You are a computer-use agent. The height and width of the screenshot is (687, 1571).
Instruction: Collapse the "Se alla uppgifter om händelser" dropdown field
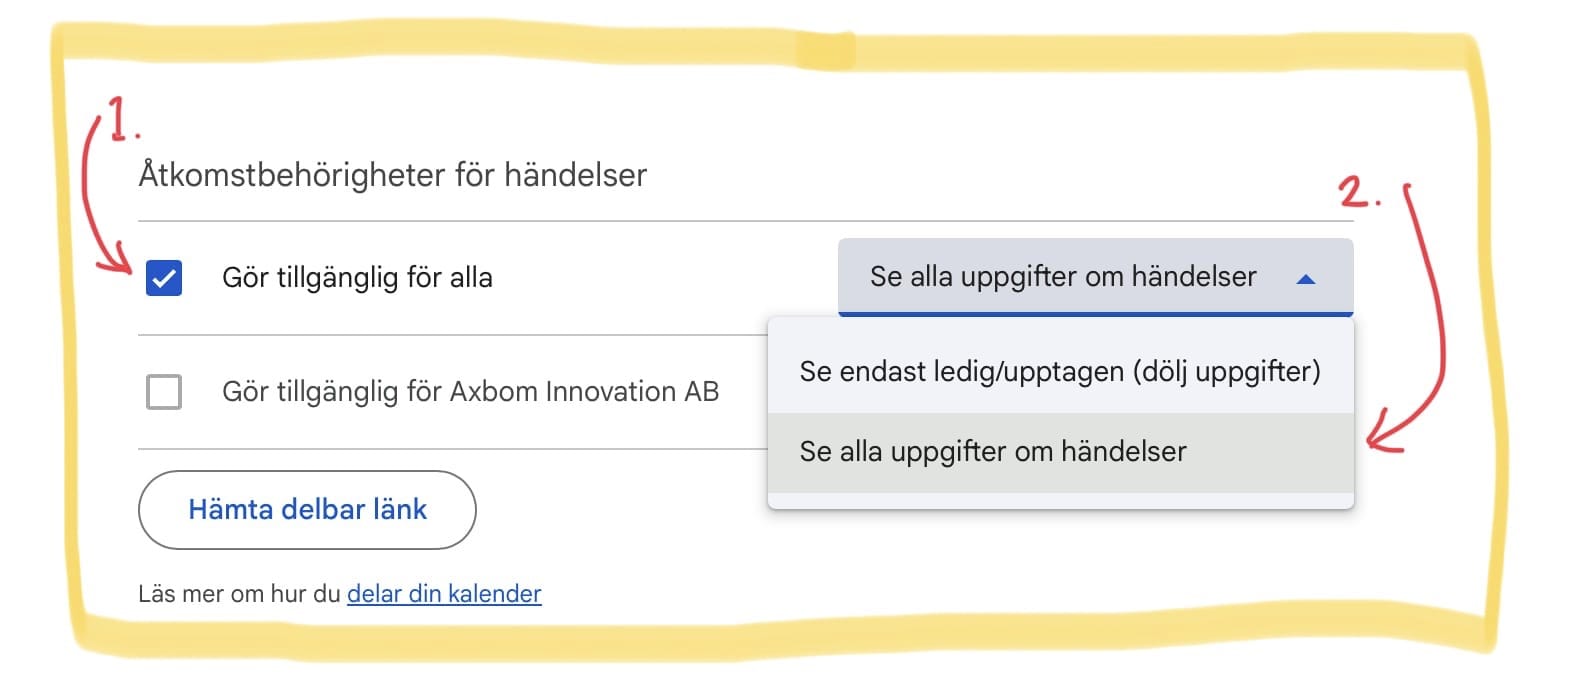(1062, 277)
